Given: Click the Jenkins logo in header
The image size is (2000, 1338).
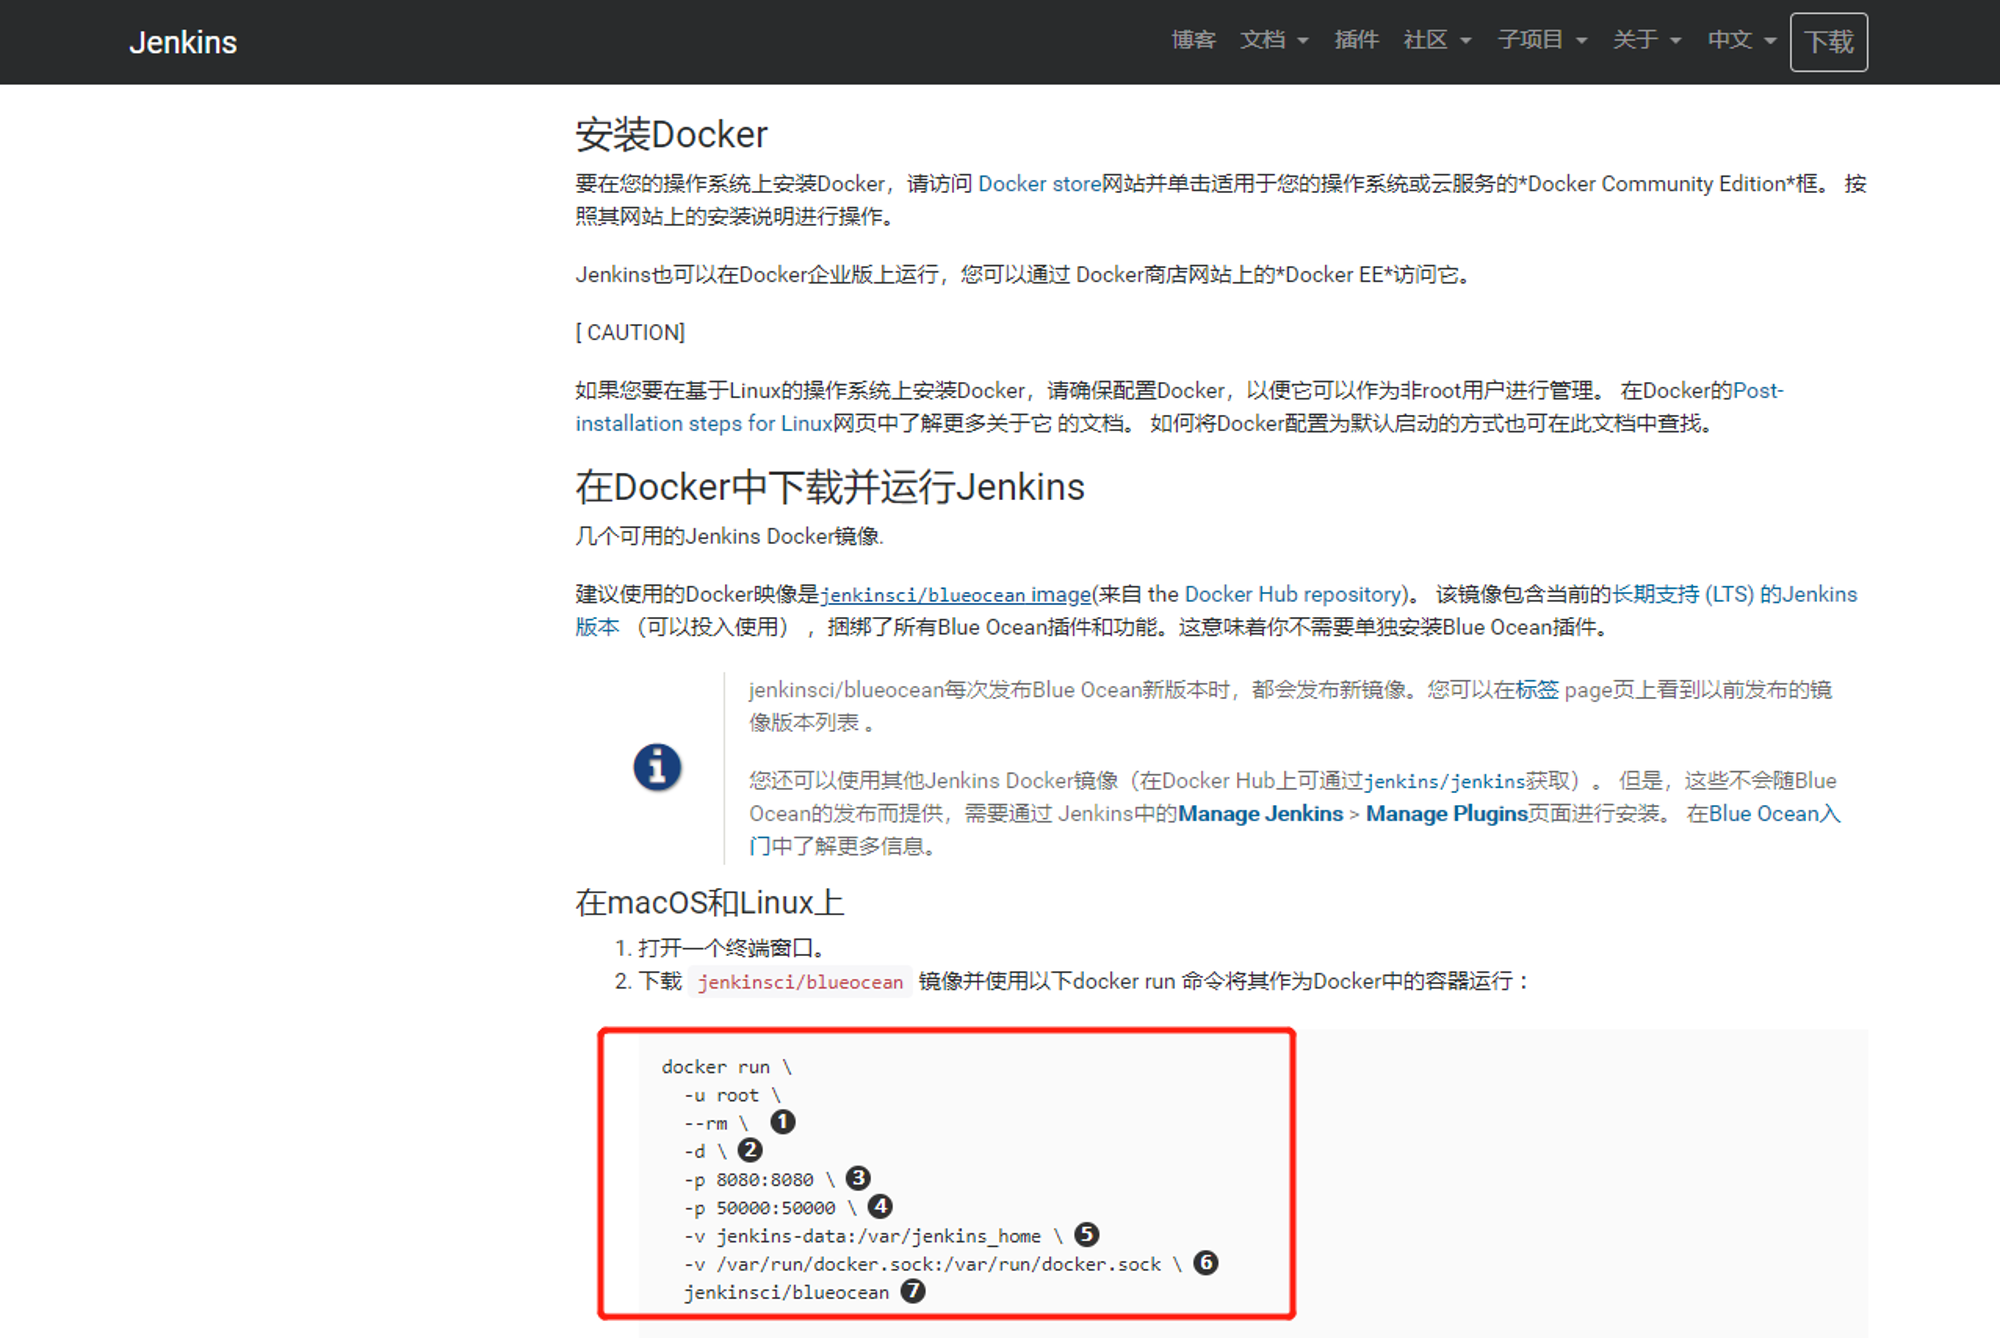Looking at the screenshot, I should pyautogui.click(x=183, y=42).
